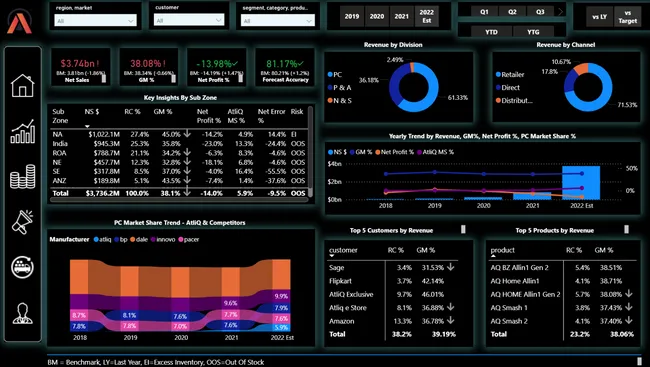Open the region, market dropdown

95,20
